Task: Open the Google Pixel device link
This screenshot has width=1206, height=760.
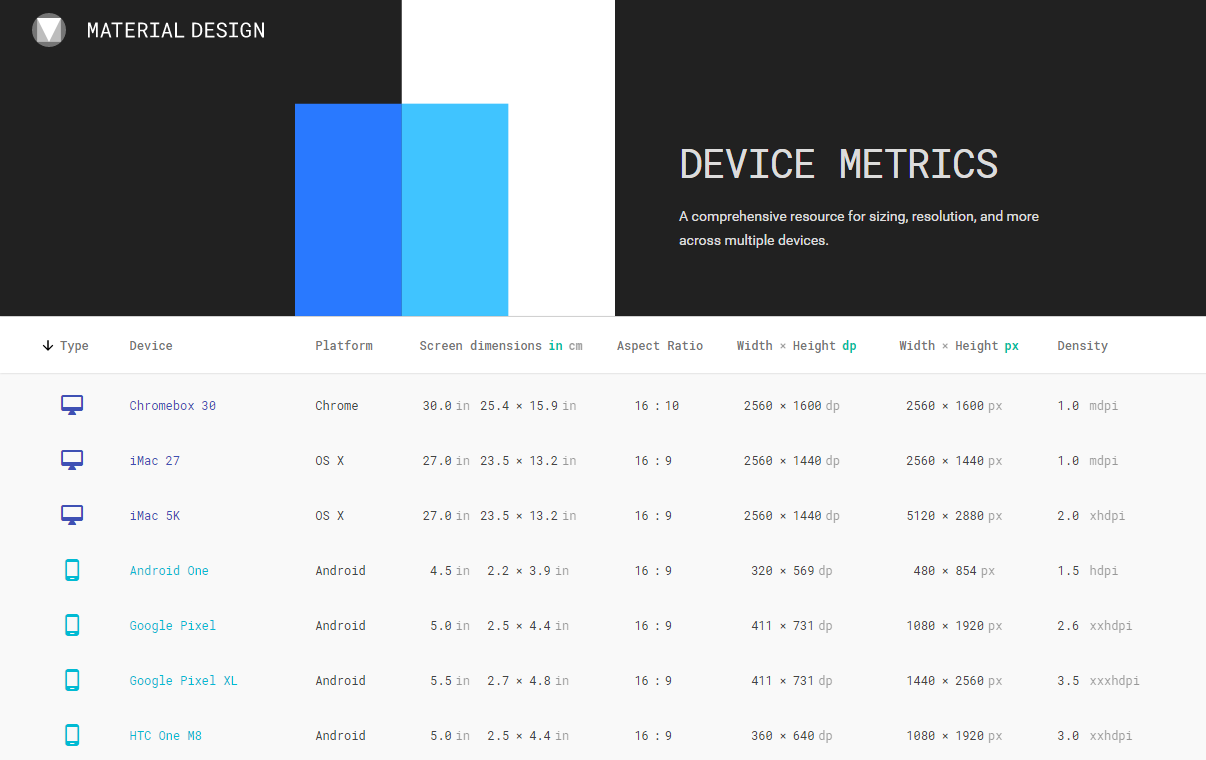Action: pyautogui.click(x=173, y=626)
